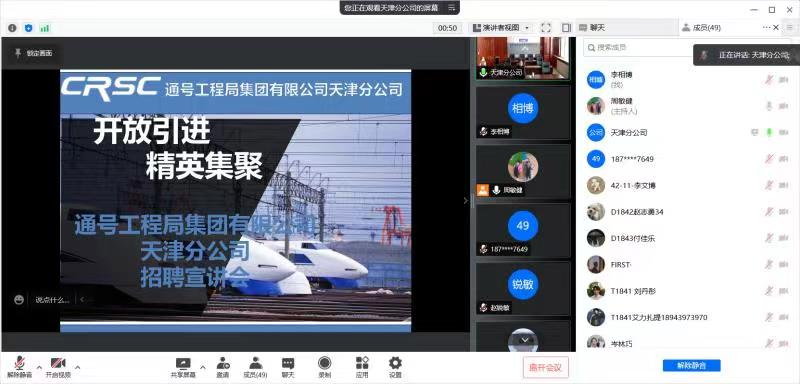Viewport: 800px width, 384px height.
Task: Open the Invite icon in bottom toolbar
Action: click(x=222, y=364)
